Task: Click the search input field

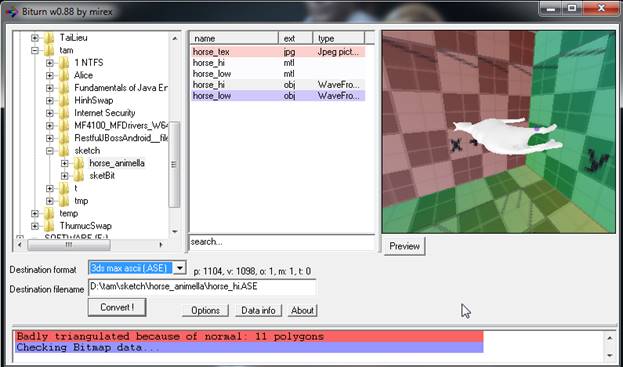Action: [281, 242]
